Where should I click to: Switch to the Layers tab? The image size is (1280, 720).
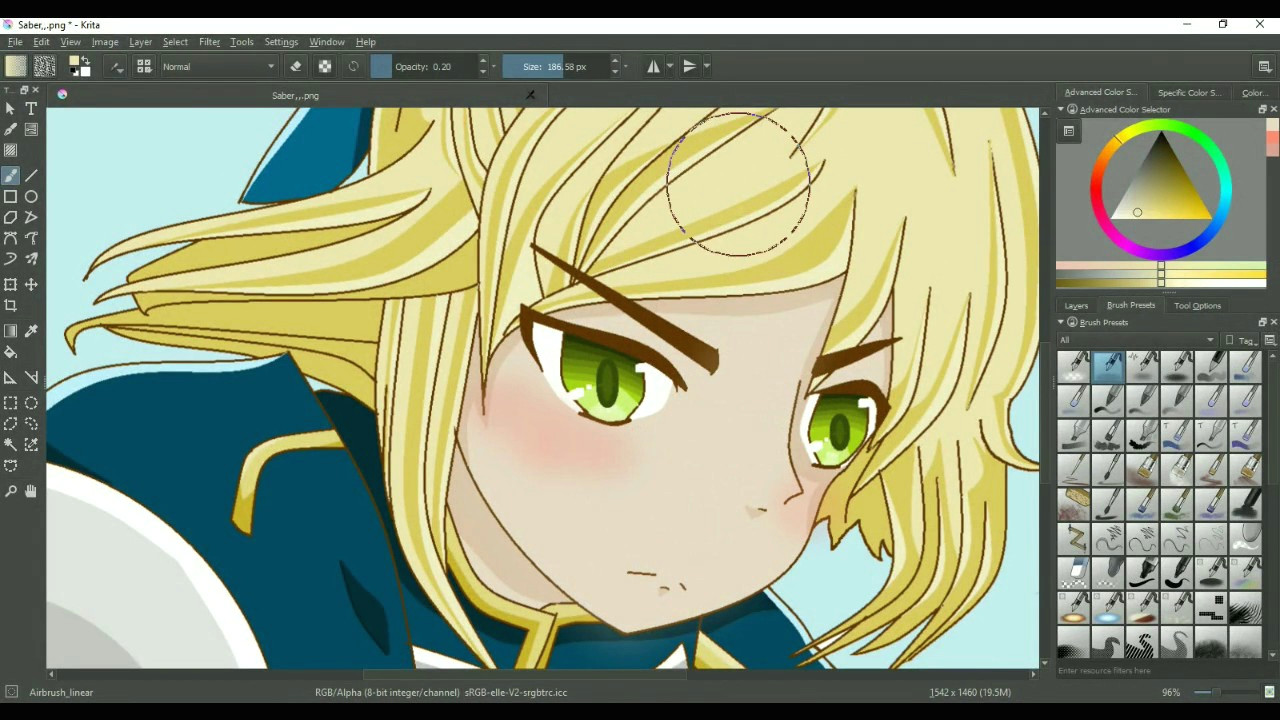[x=1076, y=305]
